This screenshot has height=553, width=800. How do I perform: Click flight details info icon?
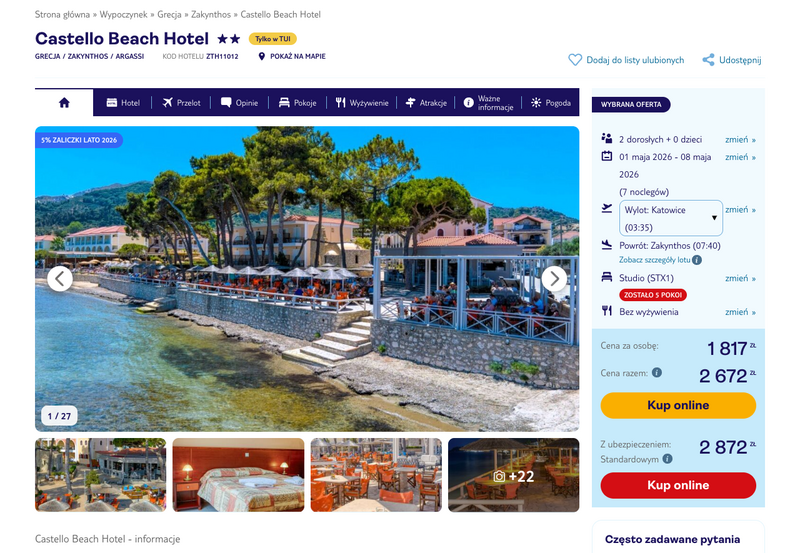tap(697, 260)
